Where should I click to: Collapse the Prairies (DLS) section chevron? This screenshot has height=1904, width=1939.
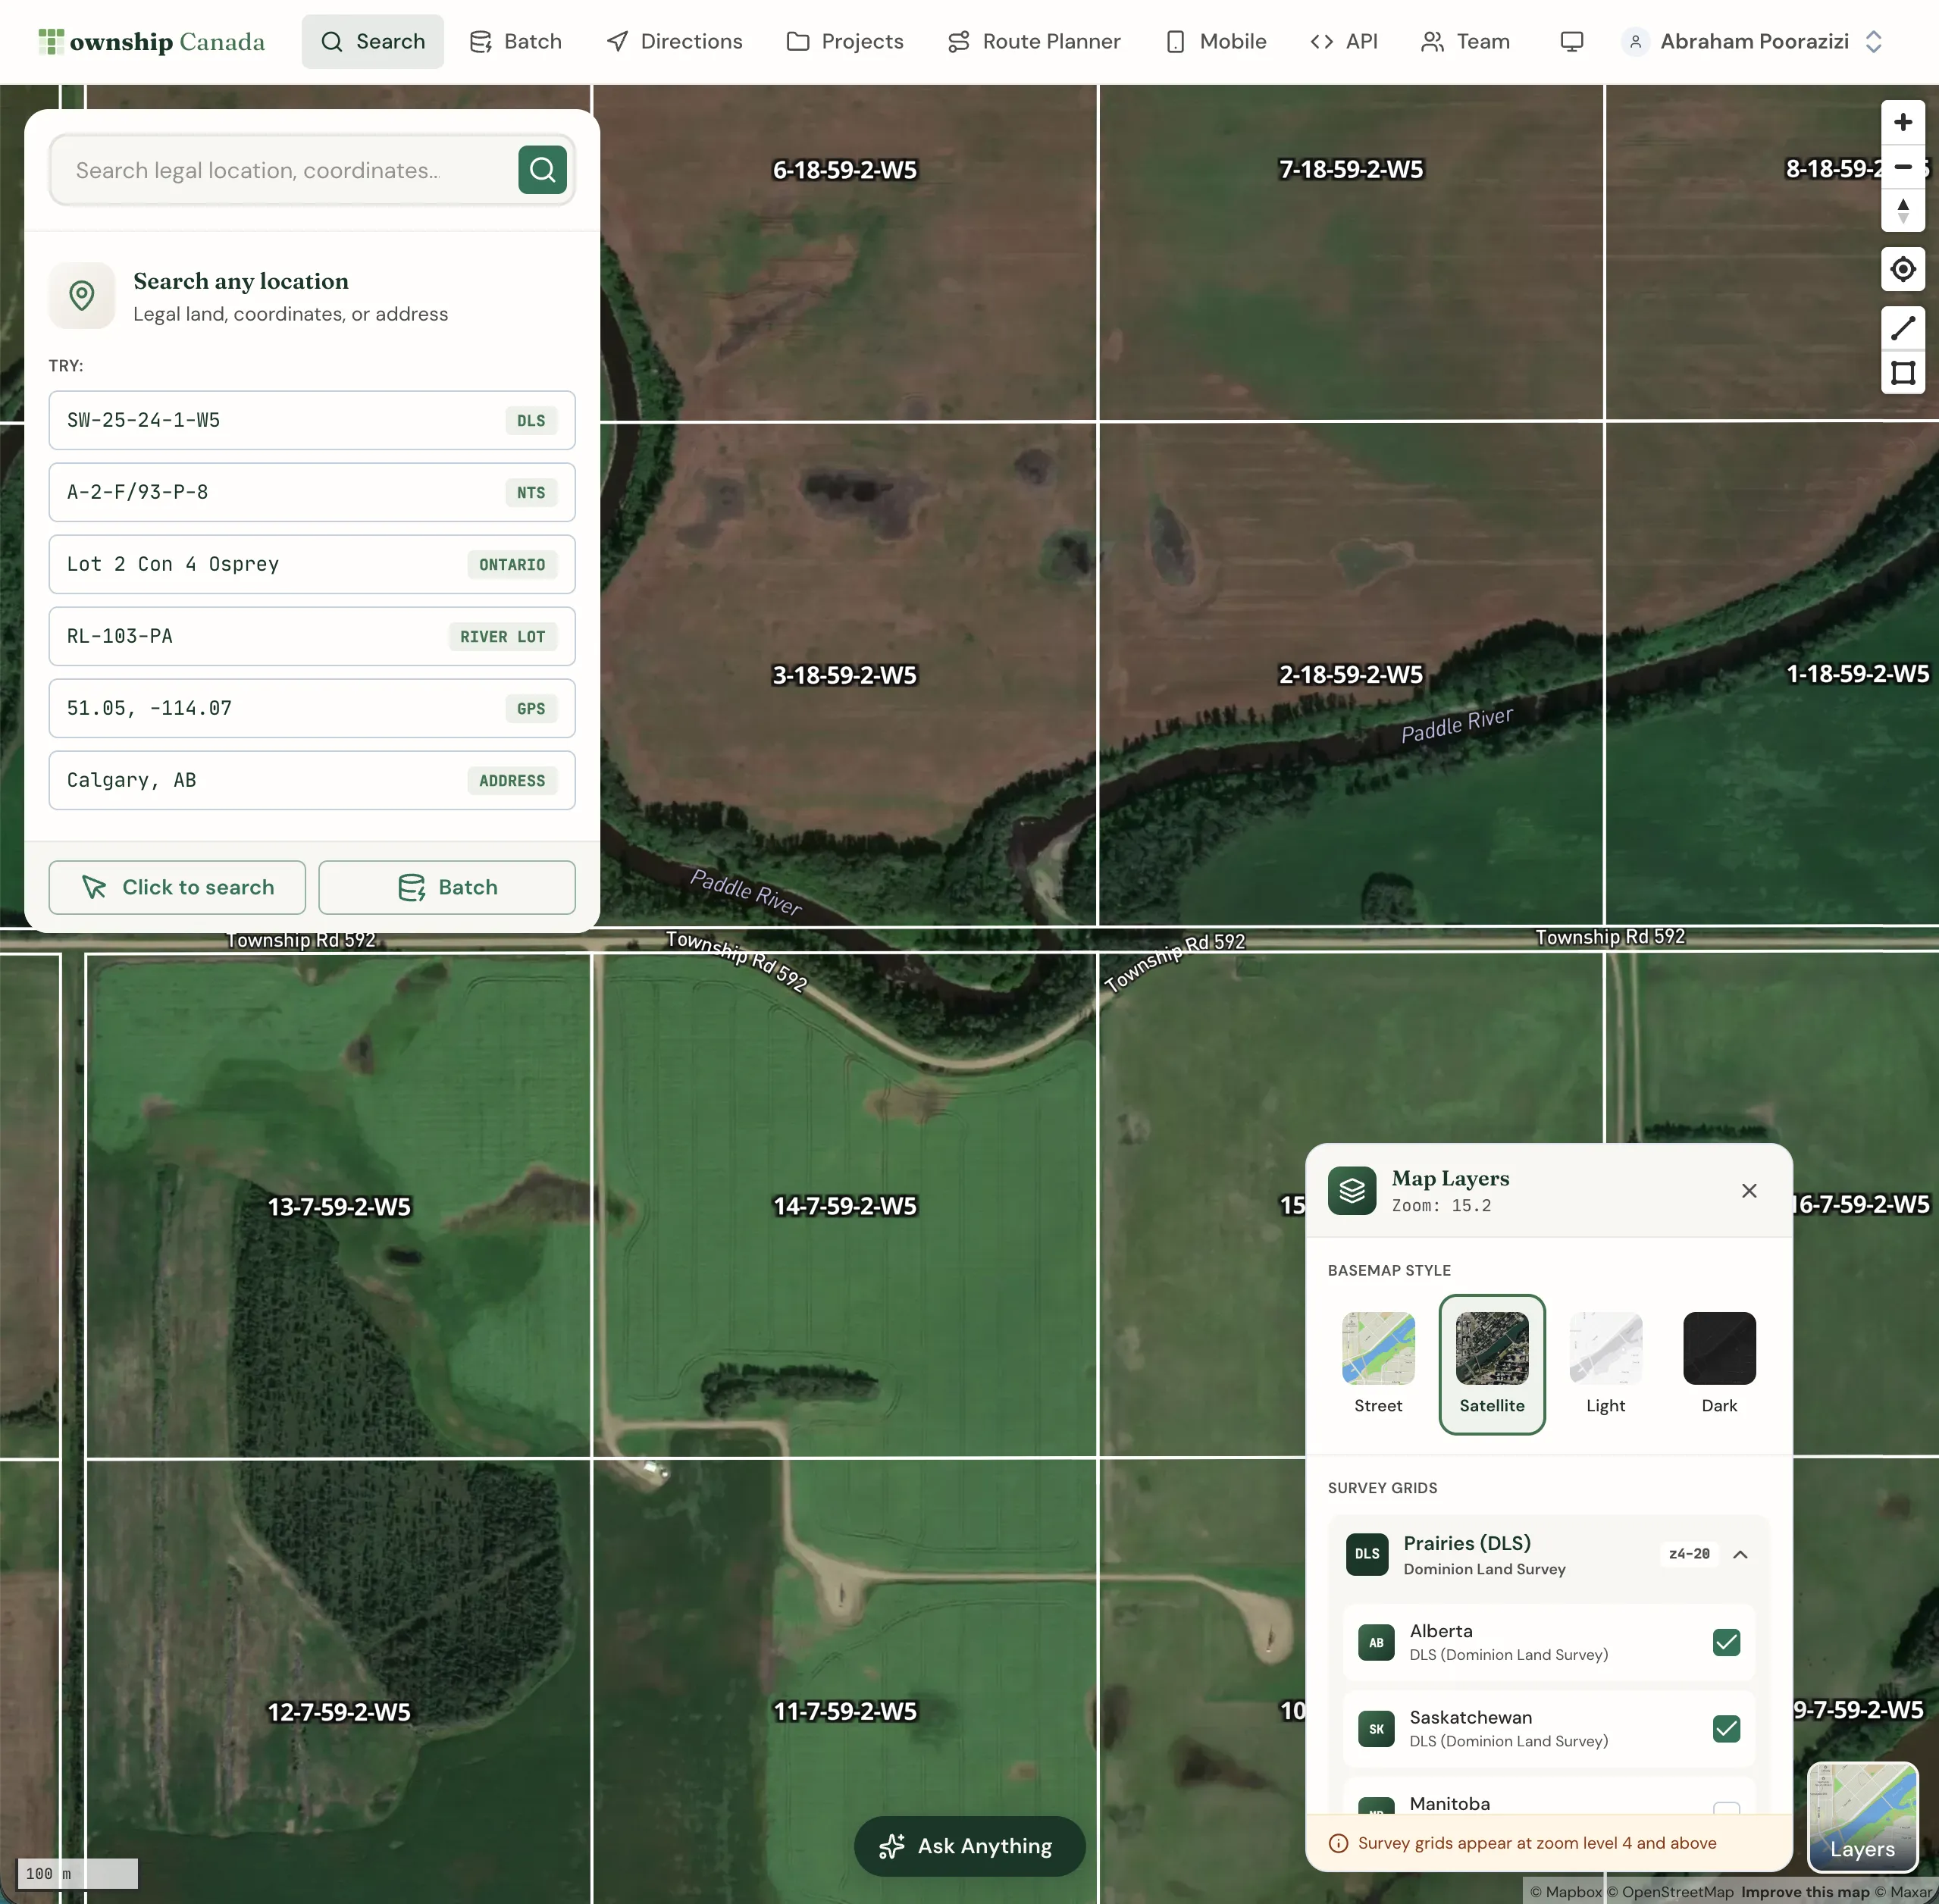pos(1740,1554)
